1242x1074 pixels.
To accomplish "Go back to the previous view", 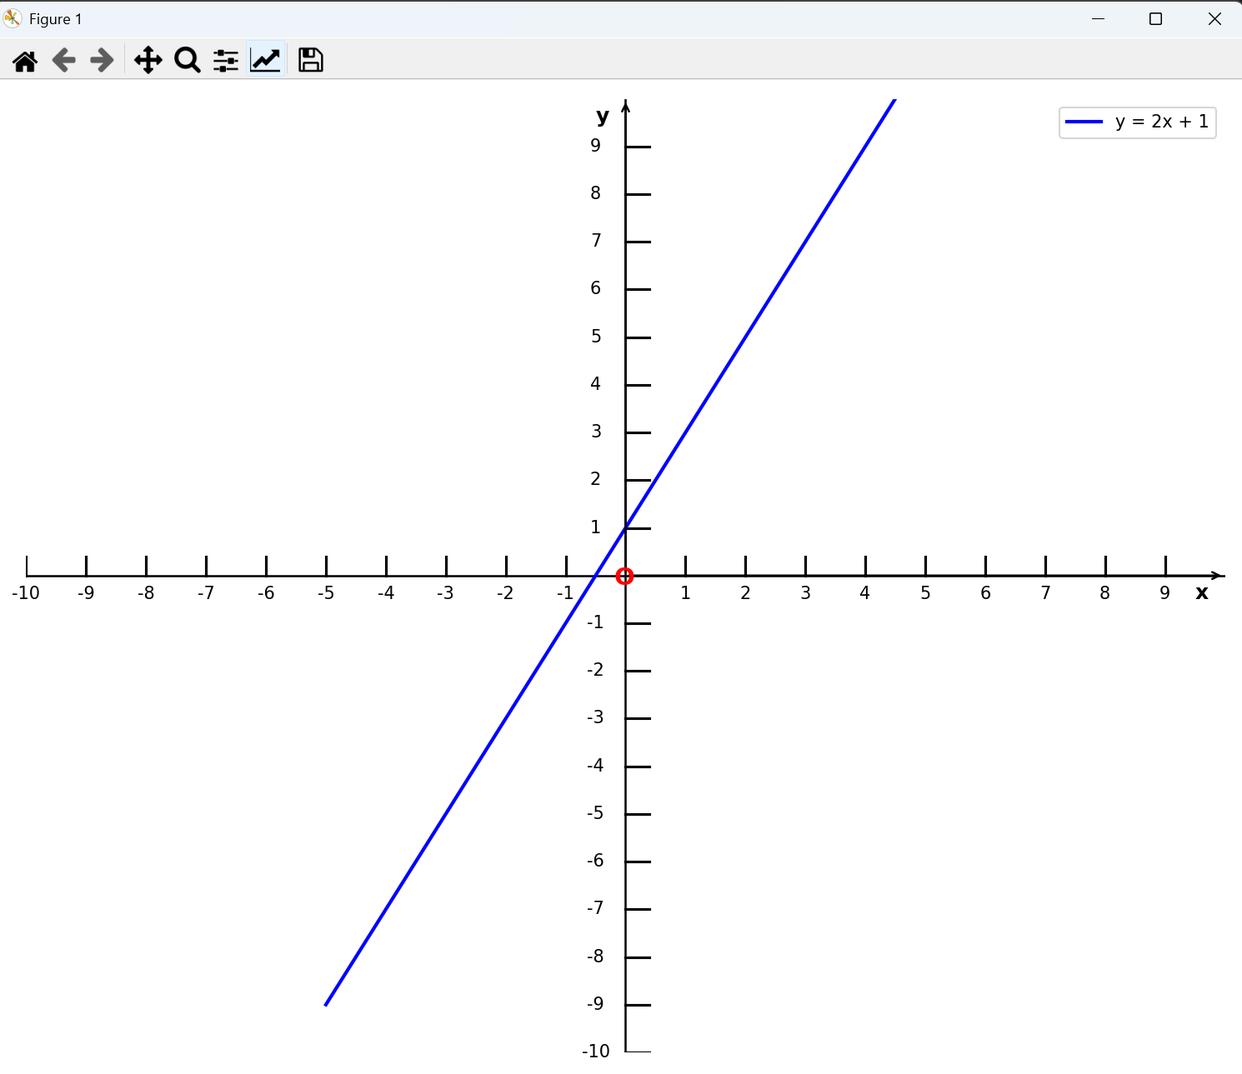I will (x=64, y=61).
